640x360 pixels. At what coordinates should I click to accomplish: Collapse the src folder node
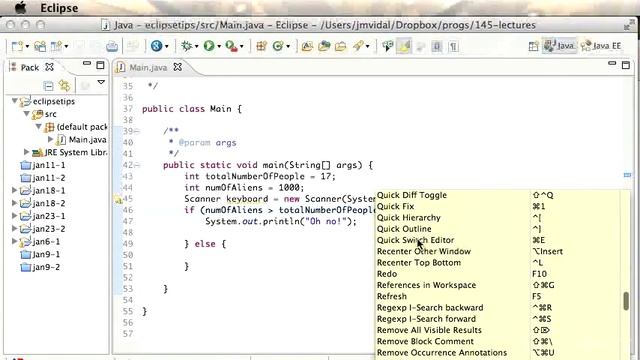(27, 113)
